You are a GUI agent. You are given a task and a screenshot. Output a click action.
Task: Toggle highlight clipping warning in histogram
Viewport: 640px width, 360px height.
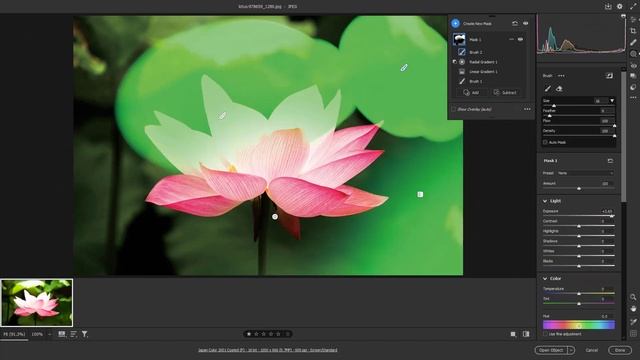pyautogui.click(x=623, y=16)
